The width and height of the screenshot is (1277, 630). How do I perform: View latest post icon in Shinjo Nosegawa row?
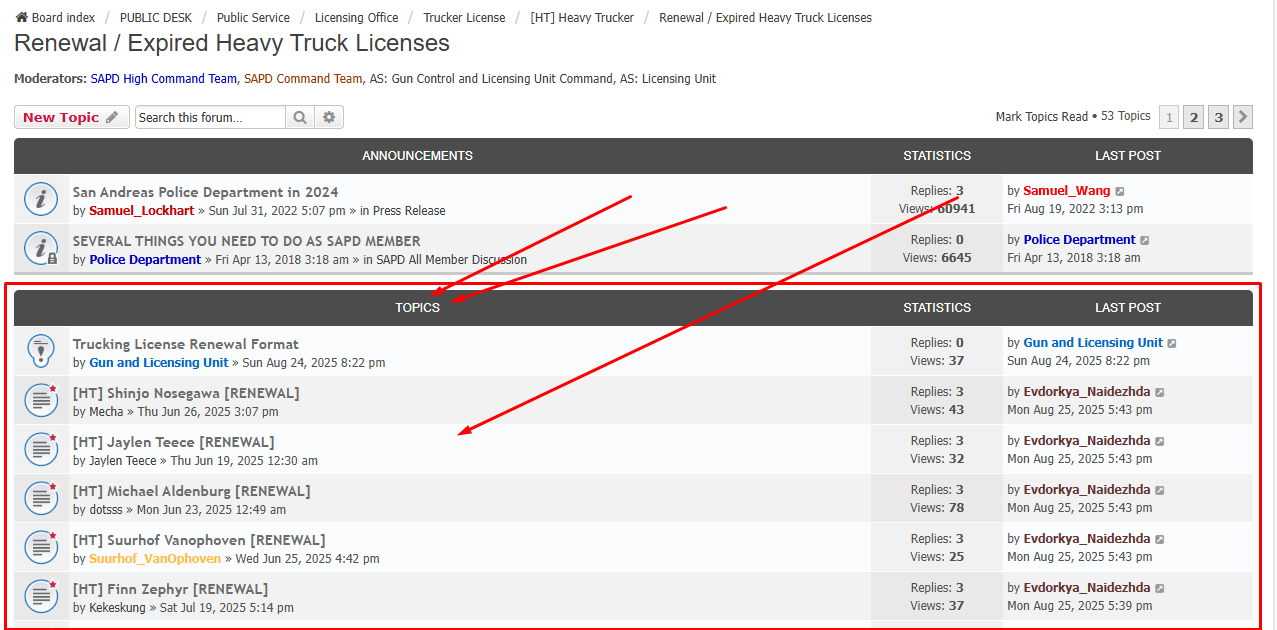click(1160, 392)
